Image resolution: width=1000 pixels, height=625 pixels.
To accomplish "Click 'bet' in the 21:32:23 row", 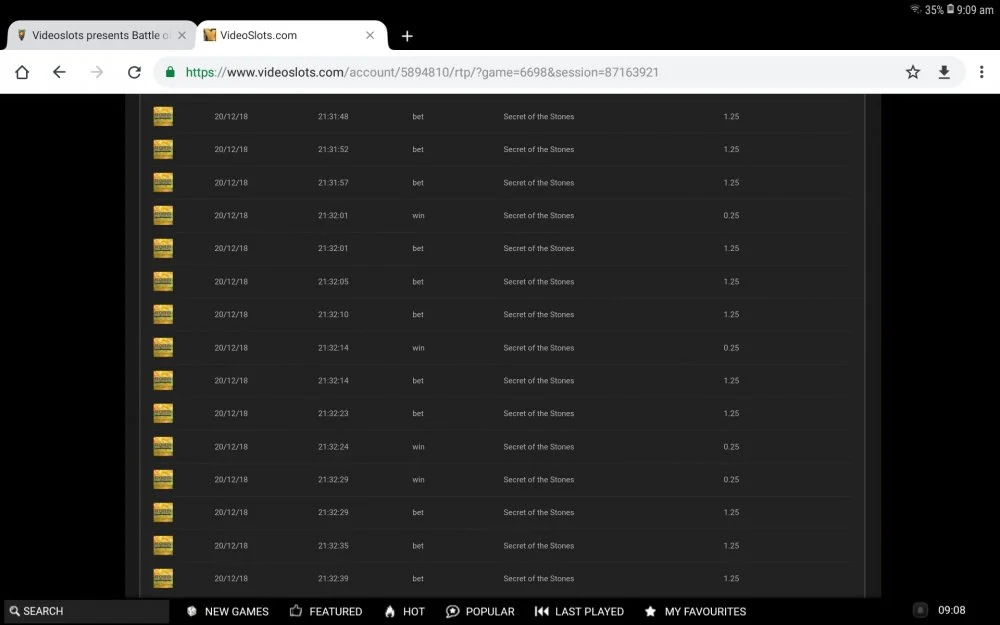I will click(x=418, y=413).
